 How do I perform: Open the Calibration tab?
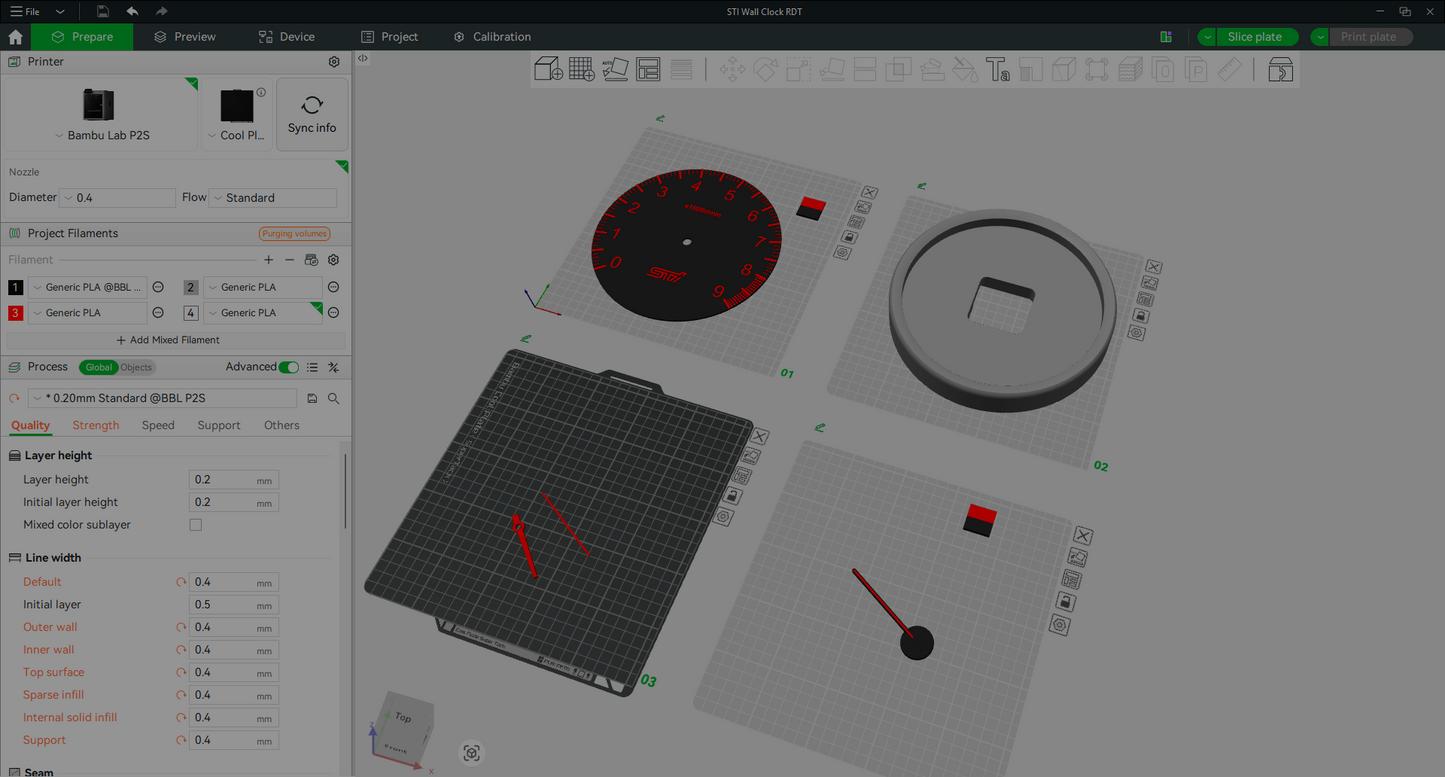point(492,37)
